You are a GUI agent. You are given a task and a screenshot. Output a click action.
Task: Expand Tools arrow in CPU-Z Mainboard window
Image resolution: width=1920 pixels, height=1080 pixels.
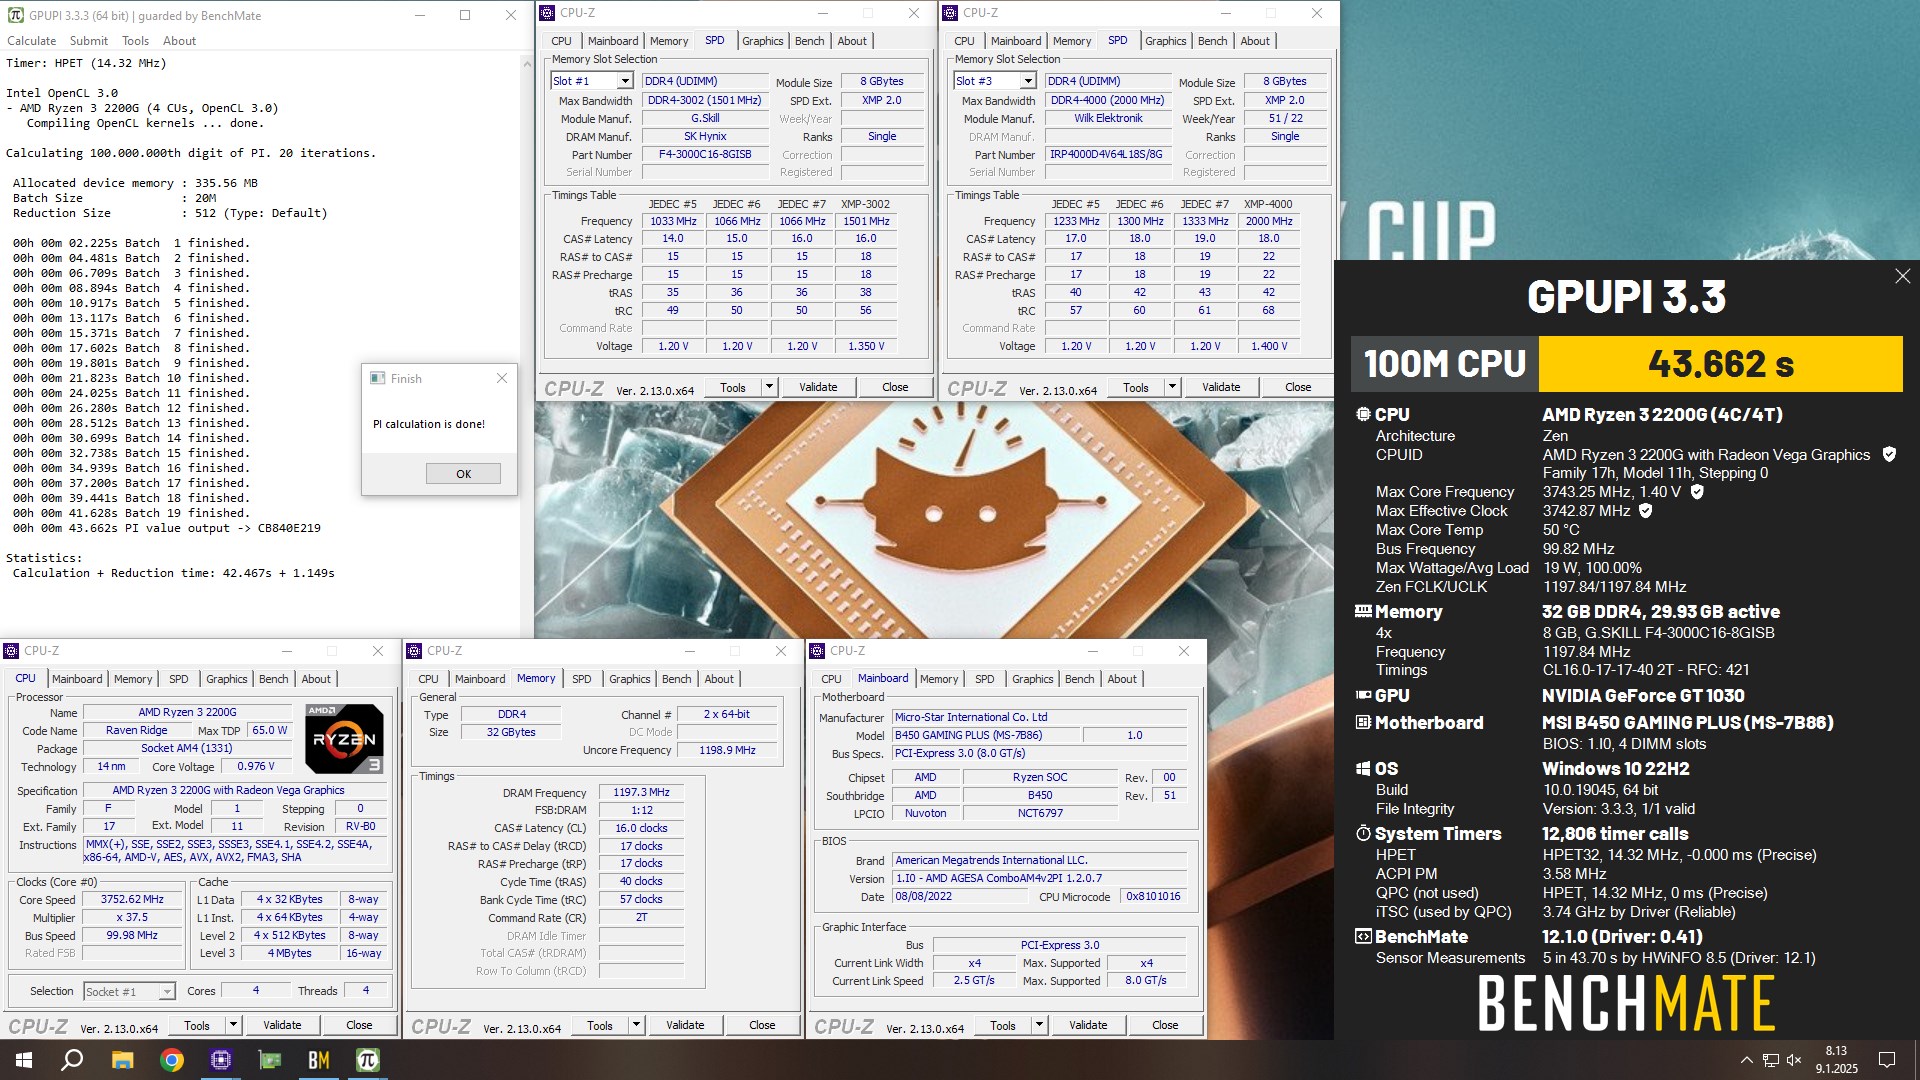pyautogui.click(x=1039, y=1025)
